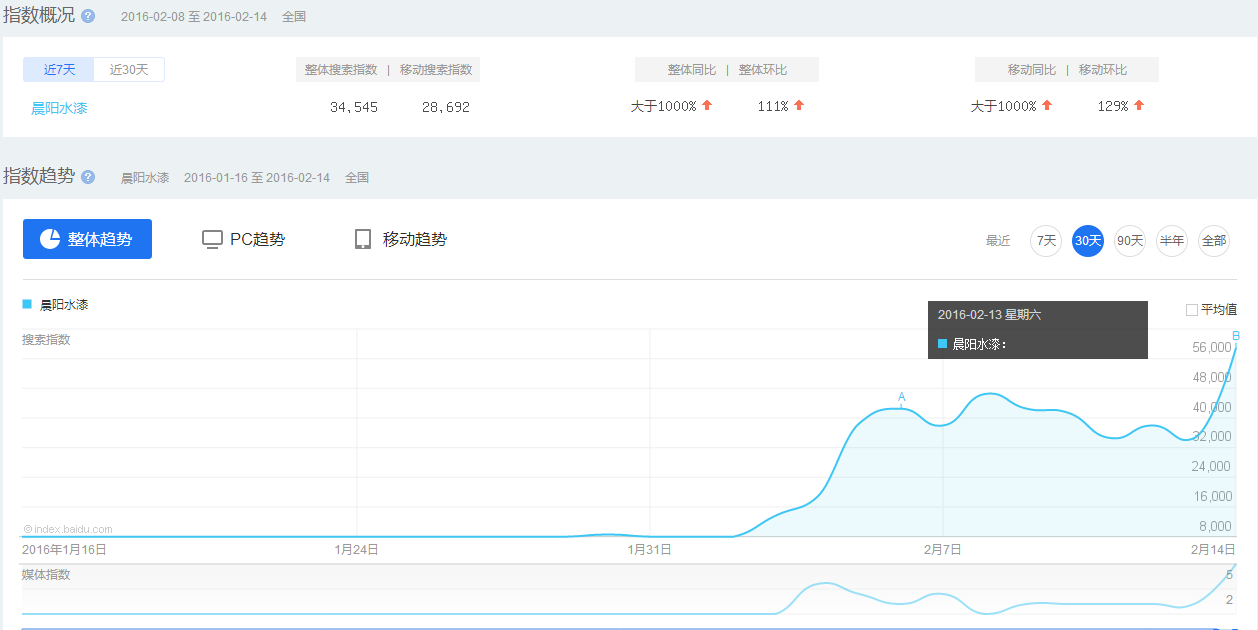Click the 整体同比 header label
Screen dimensions: 1258x630
click(x=692, y=70)
